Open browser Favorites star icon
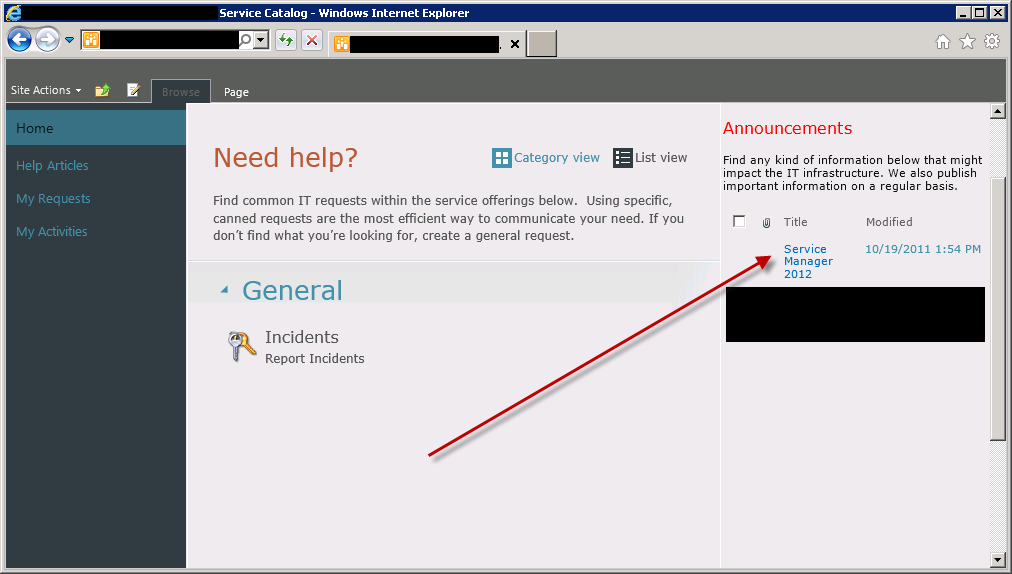Screen dimensions: 1012x574 [x=967, y=41]
